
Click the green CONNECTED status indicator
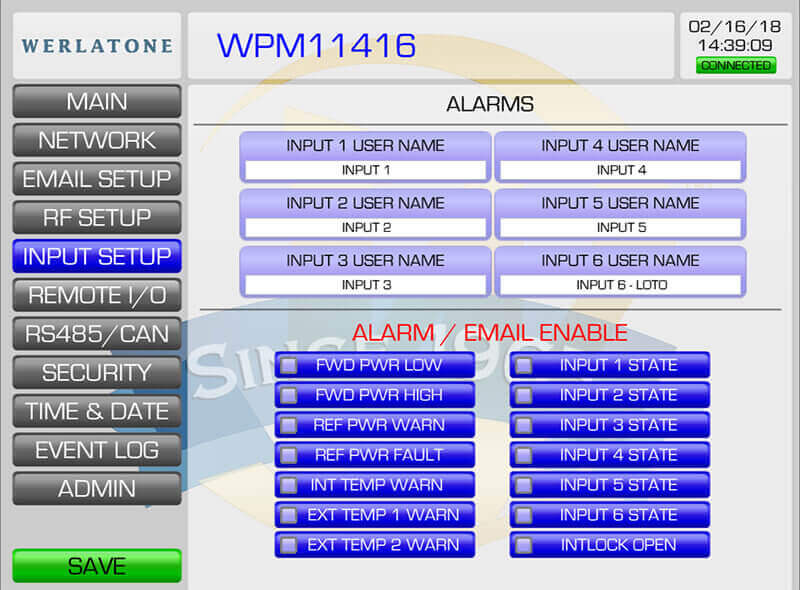point(736,65)
